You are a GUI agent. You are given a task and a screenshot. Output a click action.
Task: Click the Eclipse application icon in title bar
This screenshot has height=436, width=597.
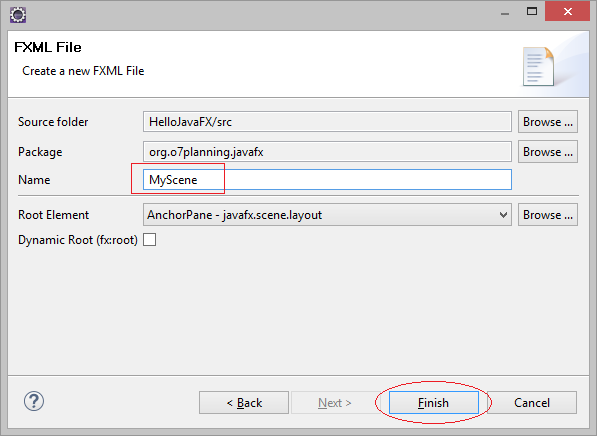(x=18, y=15)
